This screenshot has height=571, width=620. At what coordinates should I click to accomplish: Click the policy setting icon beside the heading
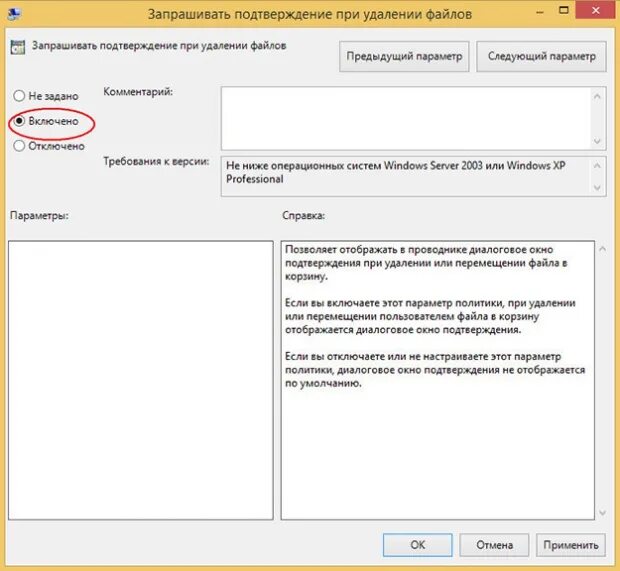click(18, 47)
